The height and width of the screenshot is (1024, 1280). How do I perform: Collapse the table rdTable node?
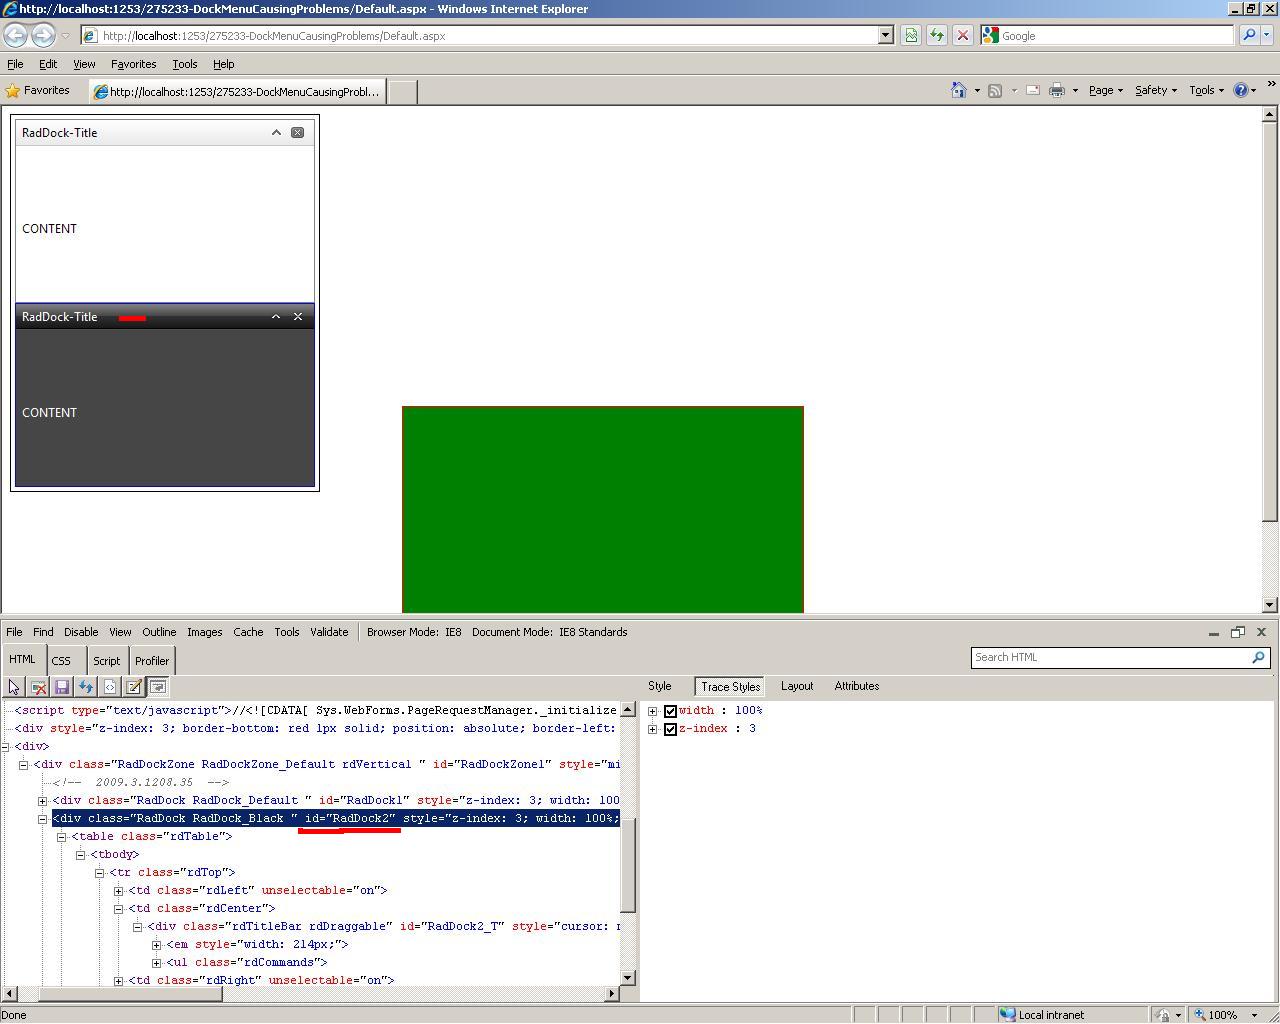[x=62, y=836]
